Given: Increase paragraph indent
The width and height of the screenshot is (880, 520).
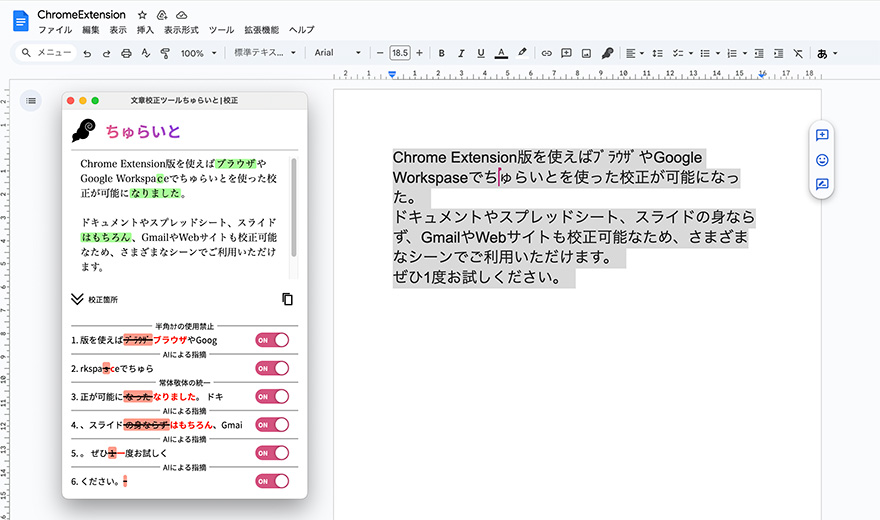Looking at the screenshot, I should click(778, 53).
